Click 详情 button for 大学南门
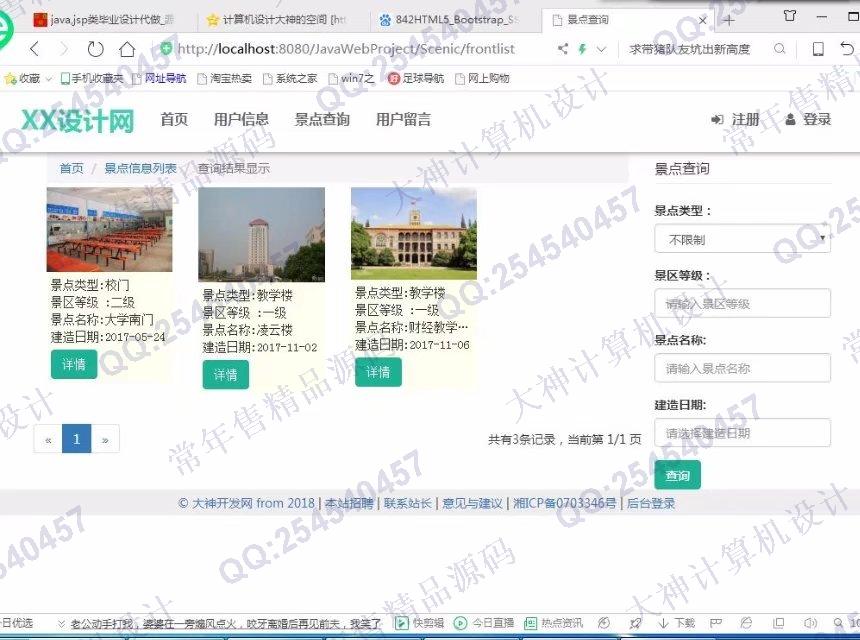The width and height of the screenshot is (860, 640). [x=73, y=365]
